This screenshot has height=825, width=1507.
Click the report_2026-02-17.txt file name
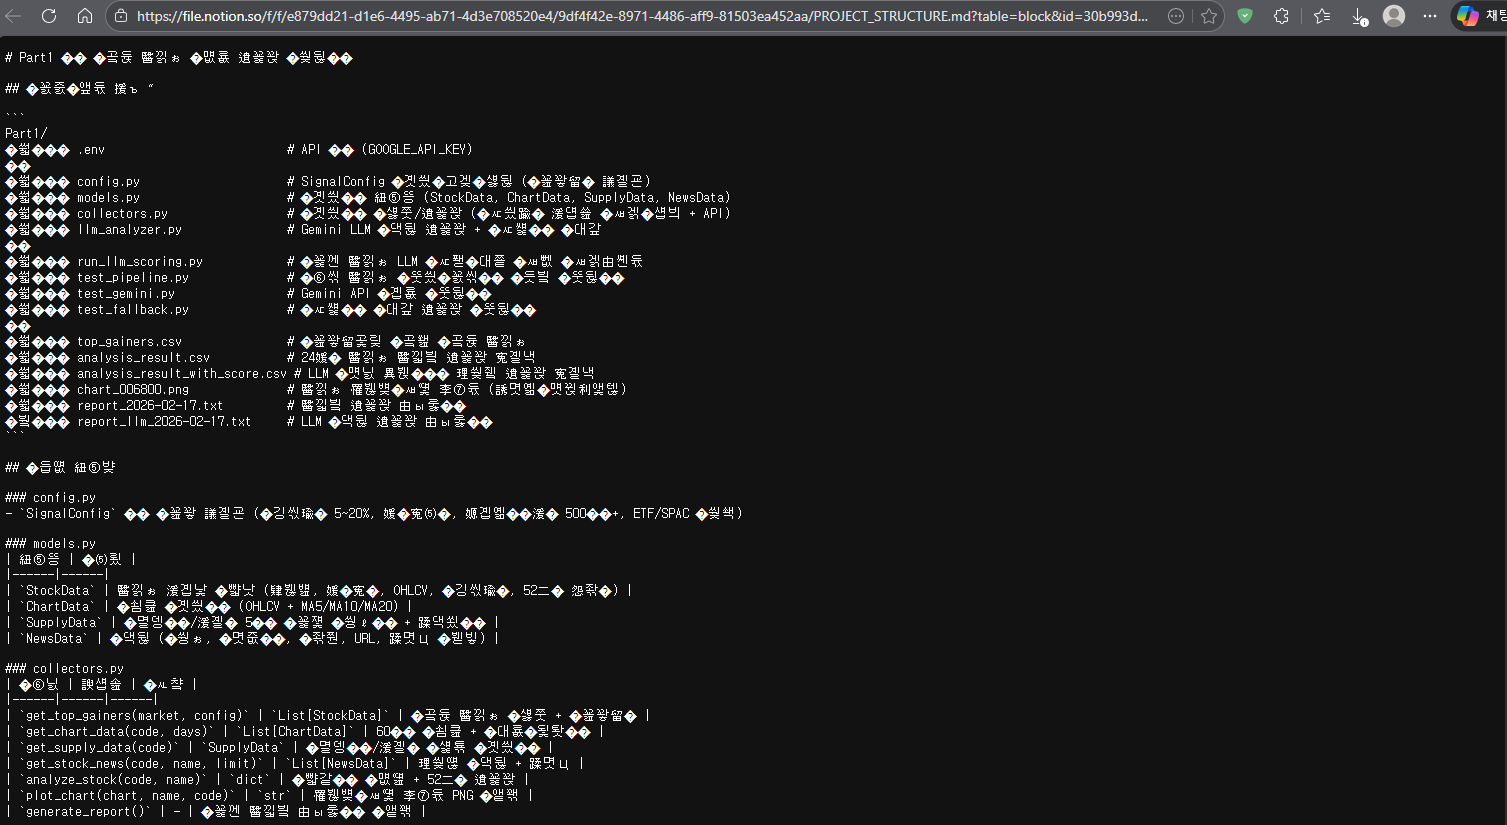pos(150,405)
